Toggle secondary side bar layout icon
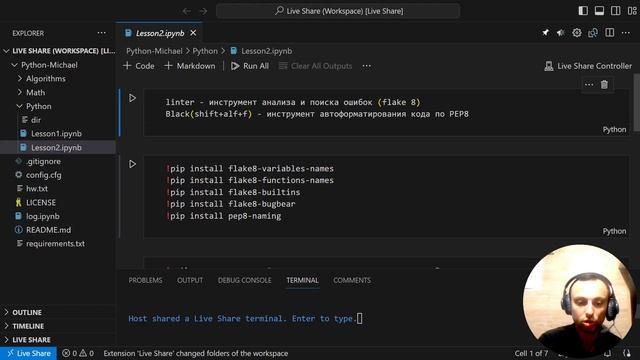 (616, 11)
